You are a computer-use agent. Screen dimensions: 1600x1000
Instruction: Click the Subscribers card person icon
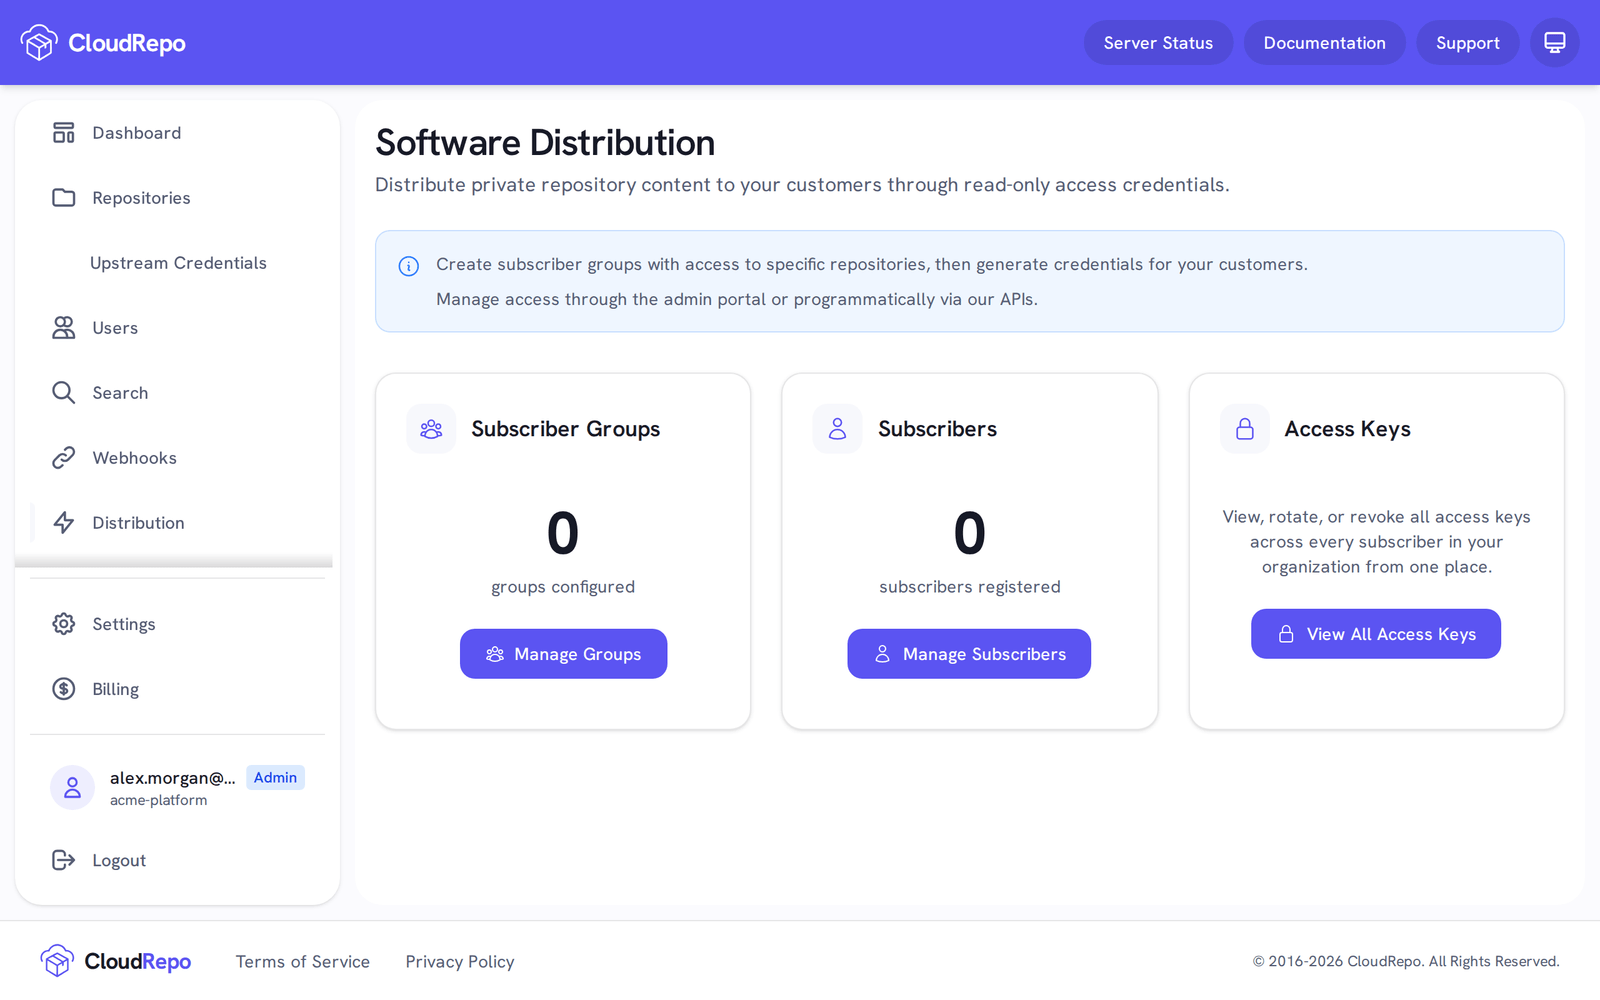[838, 429]
